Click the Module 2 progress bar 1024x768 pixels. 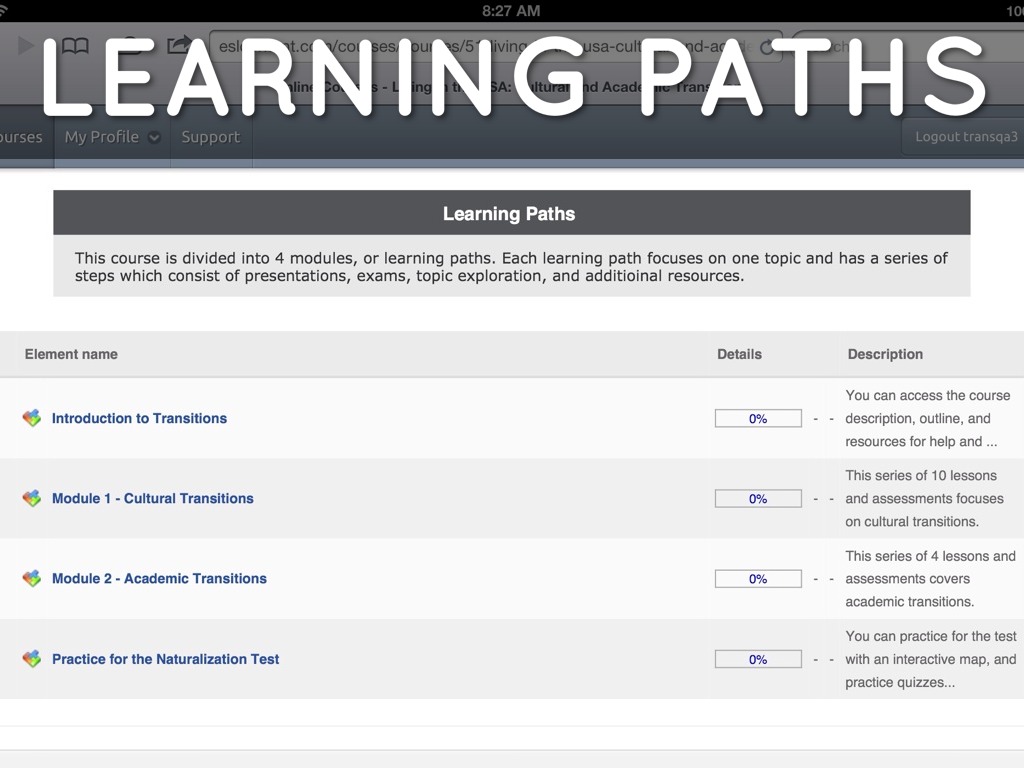click(757, 579)
